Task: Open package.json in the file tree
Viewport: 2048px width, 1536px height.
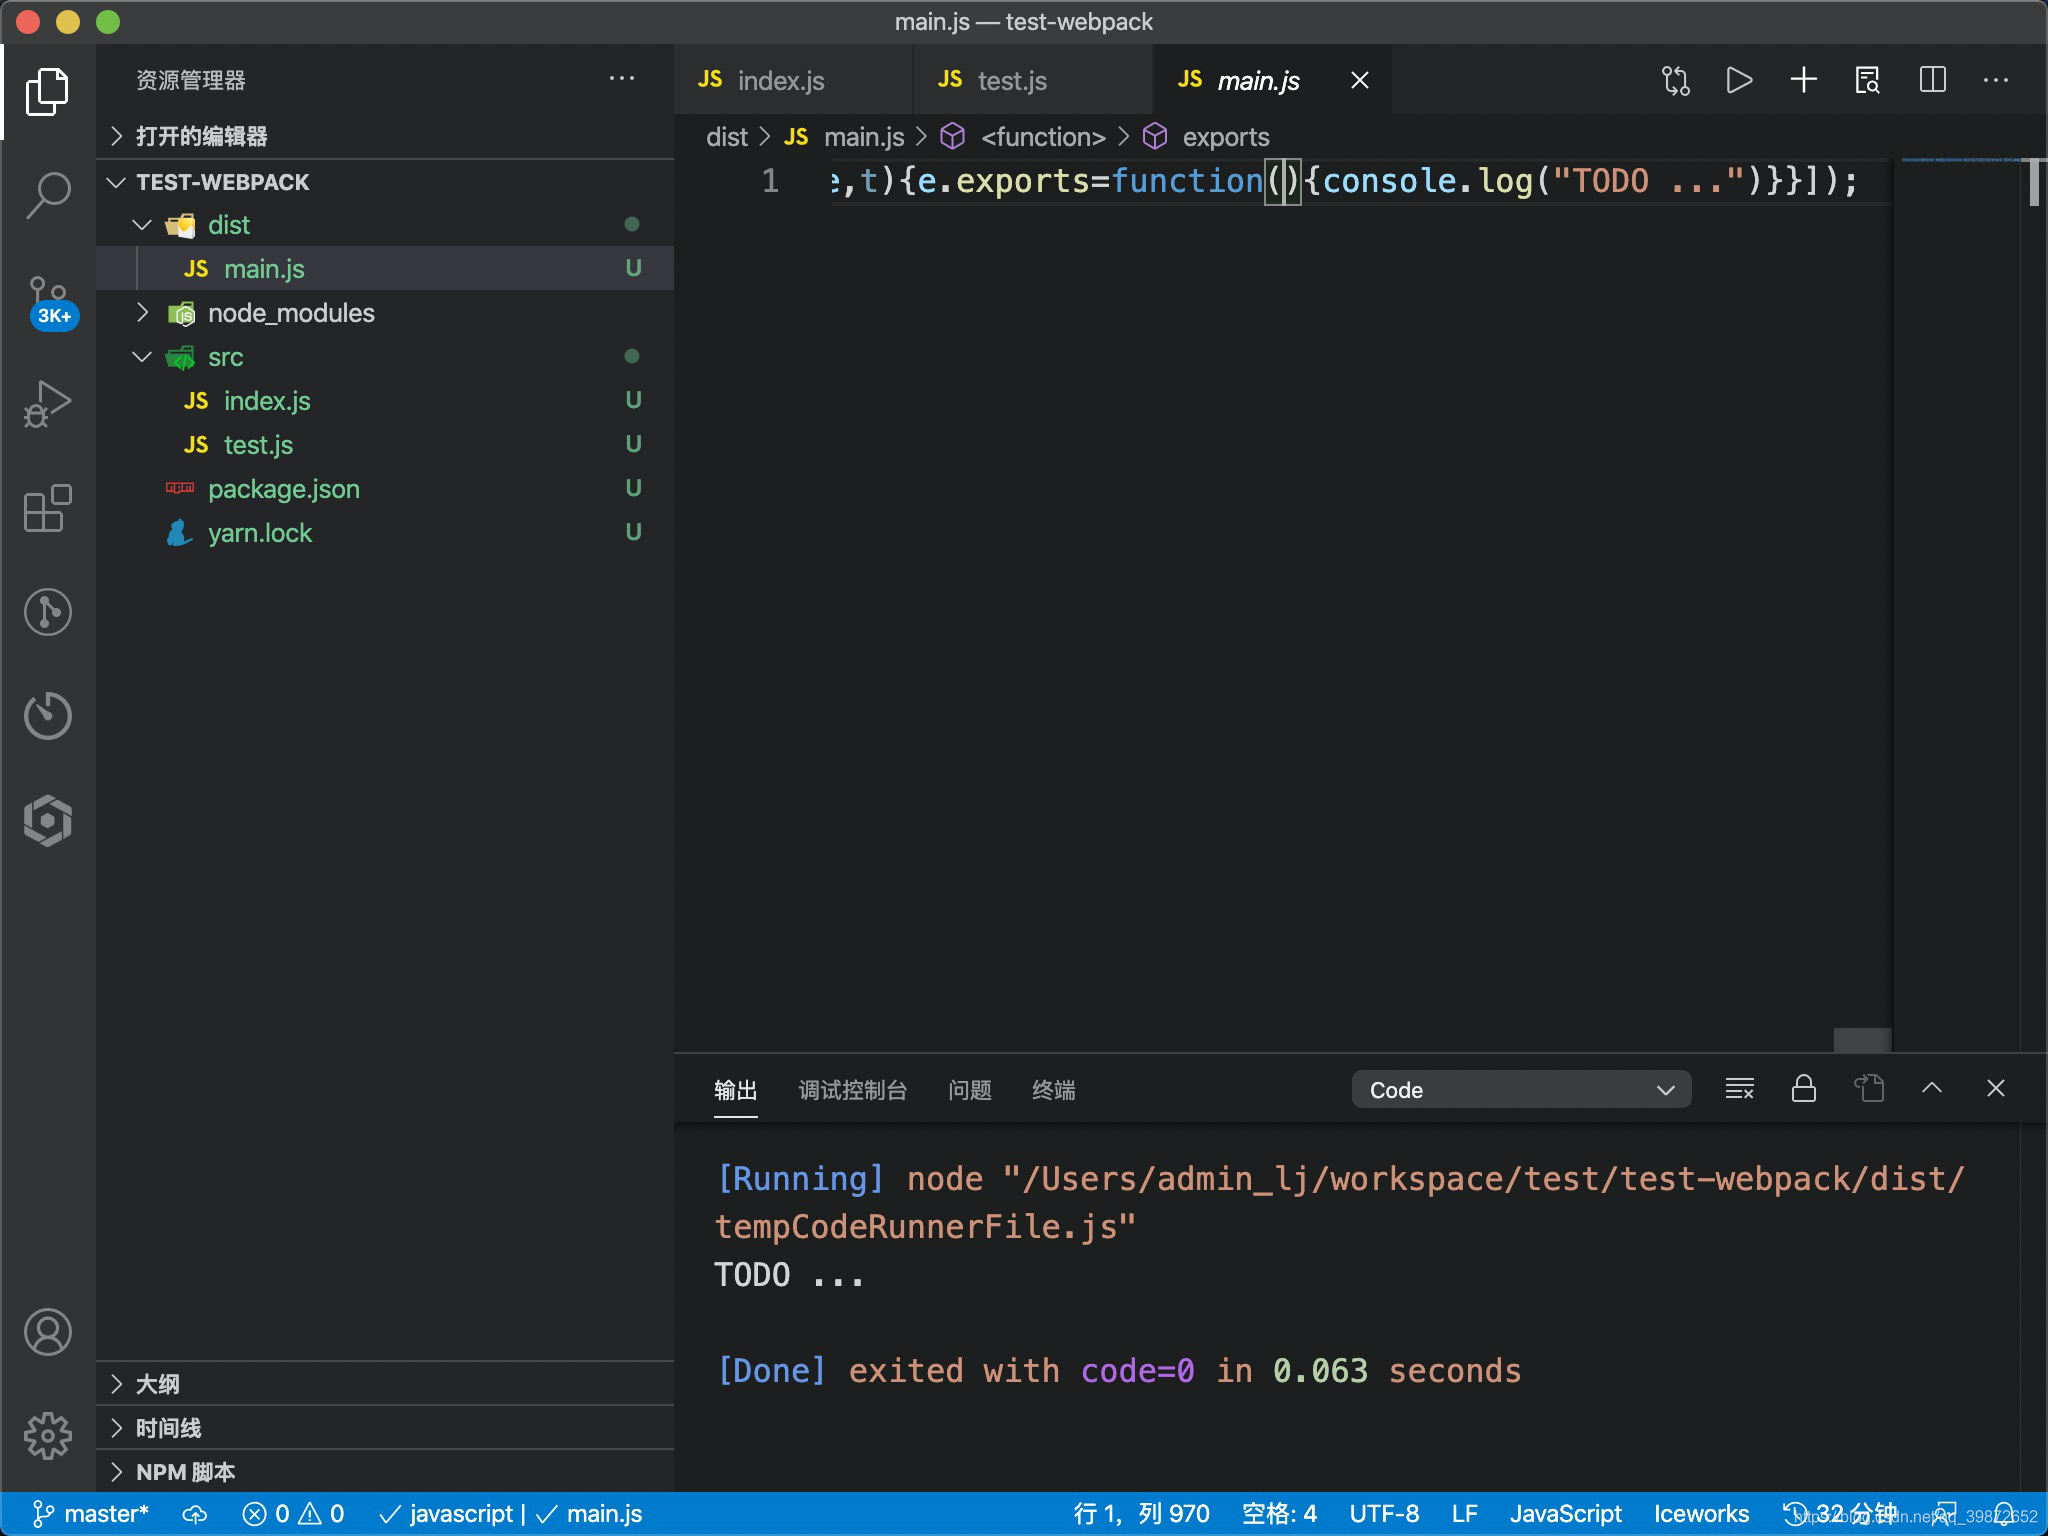Action: click(385, 489)
